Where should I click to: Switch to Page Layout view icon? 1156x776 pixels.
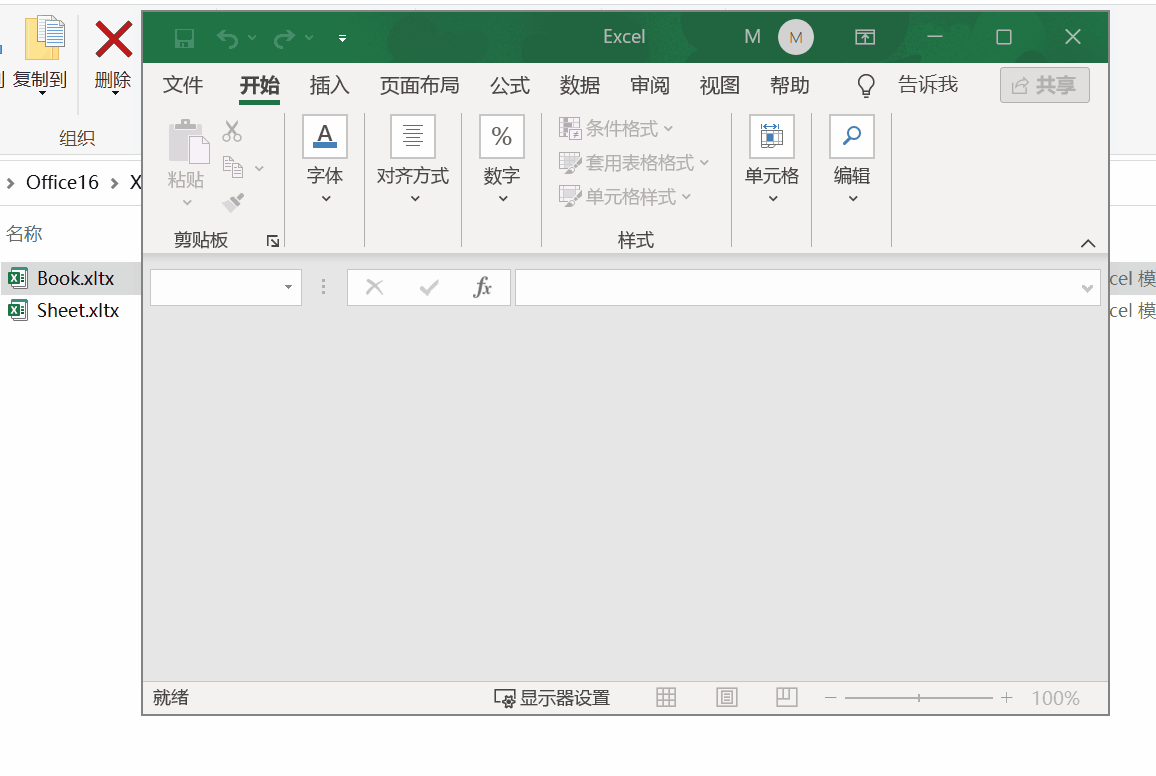726,697
